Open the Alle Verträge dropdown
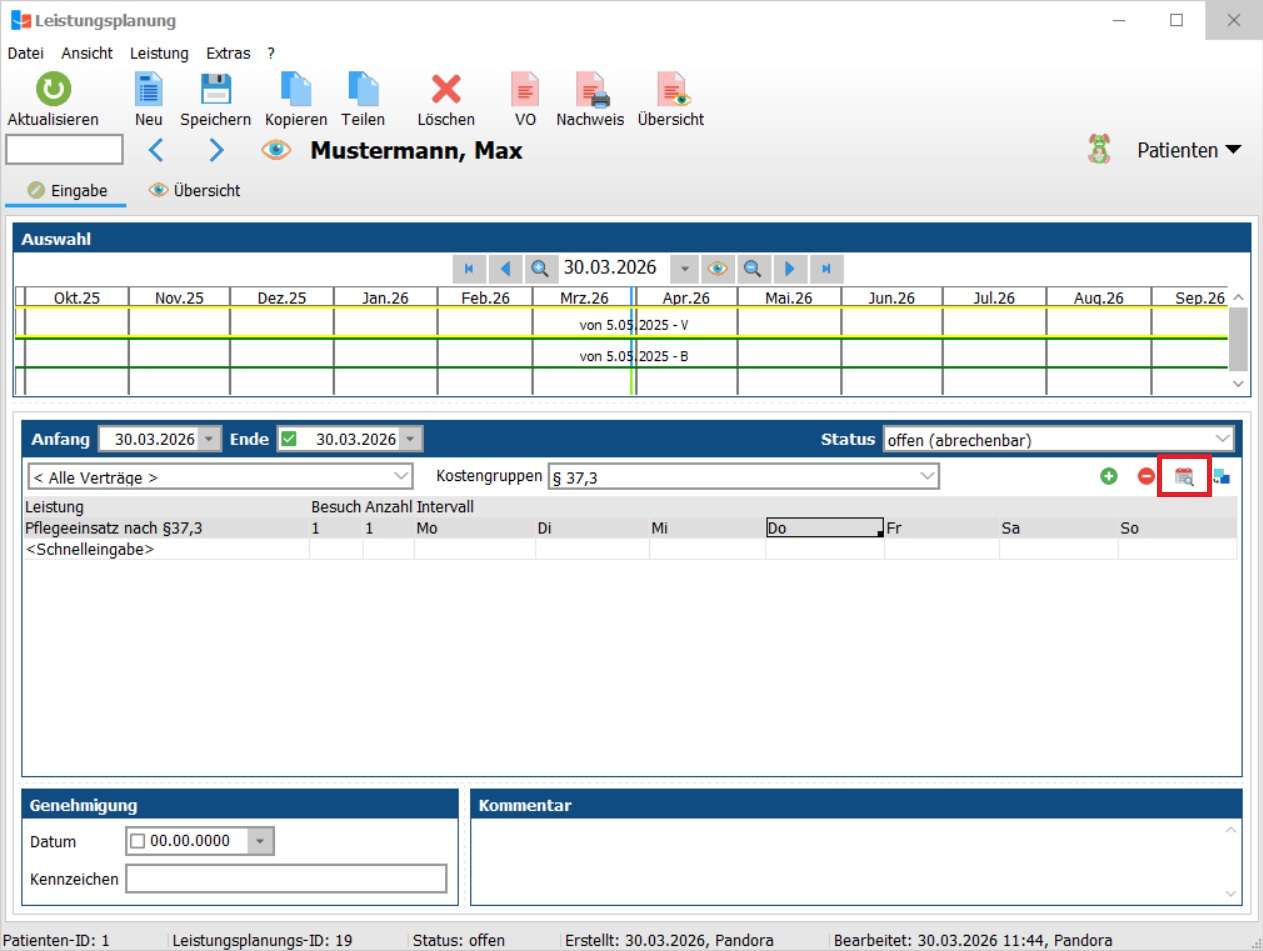Viewport: 1263px width, 951px height. [x=401, y=478]
